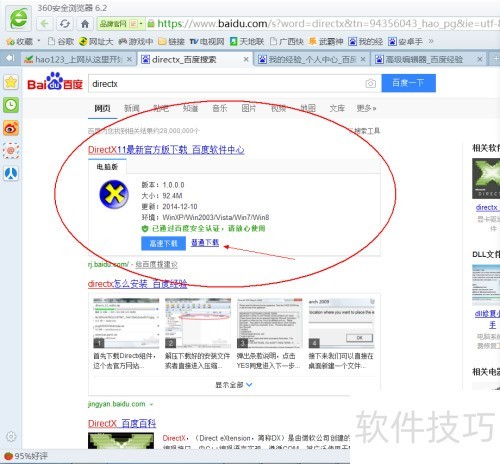Go to the browser home page icon

pyautogui.click(x=85, y=24)
